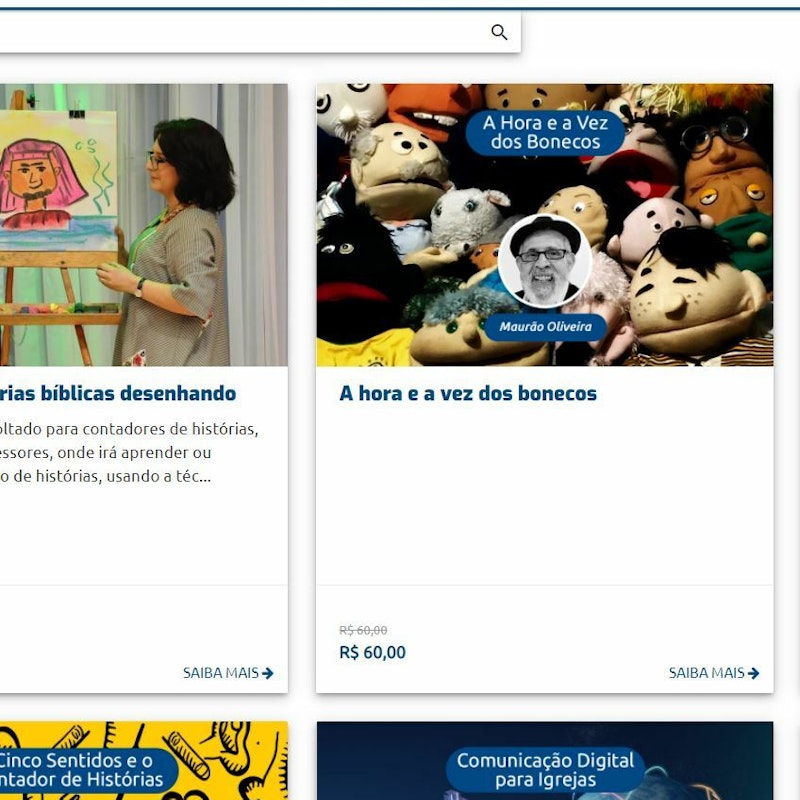Click the circular instructor portrait avatar
The width and height of the screenshot is (800, 800).
[545, 260]
